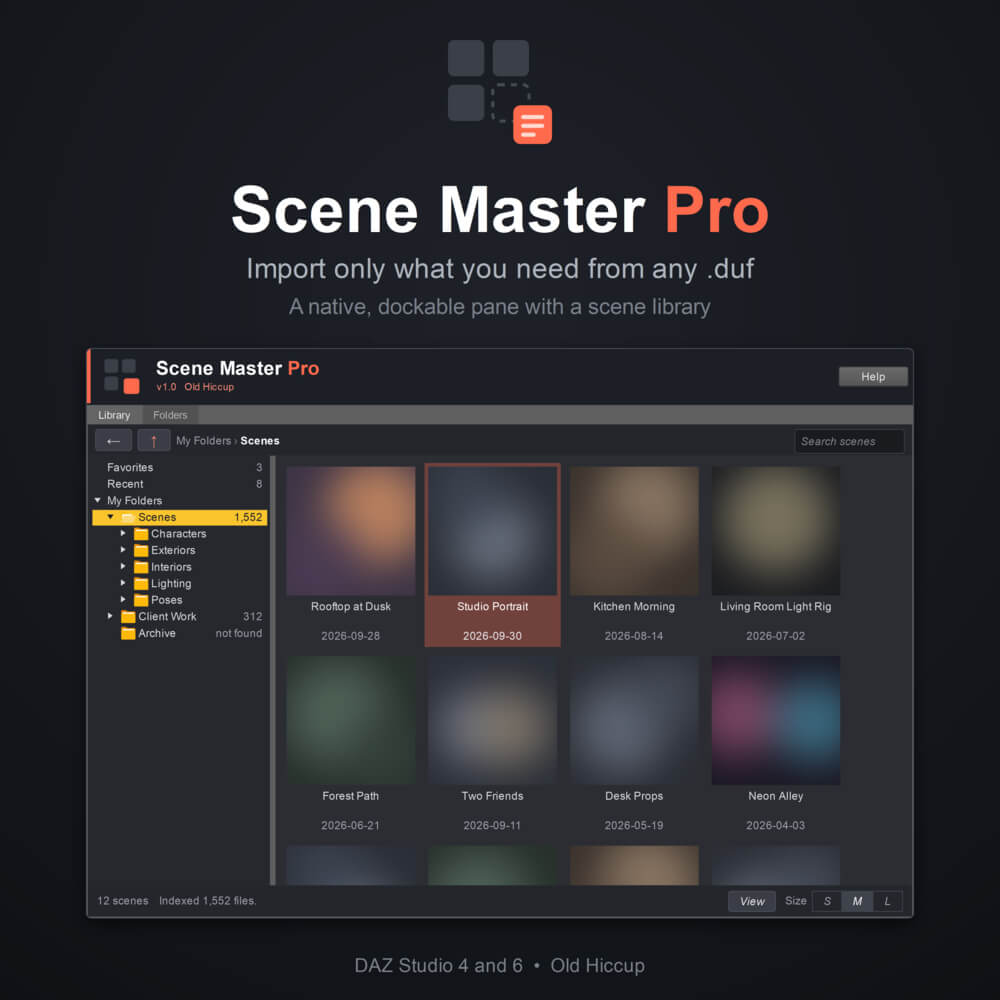
Task: Switch to the Folders tab
Action: [170, 415]
